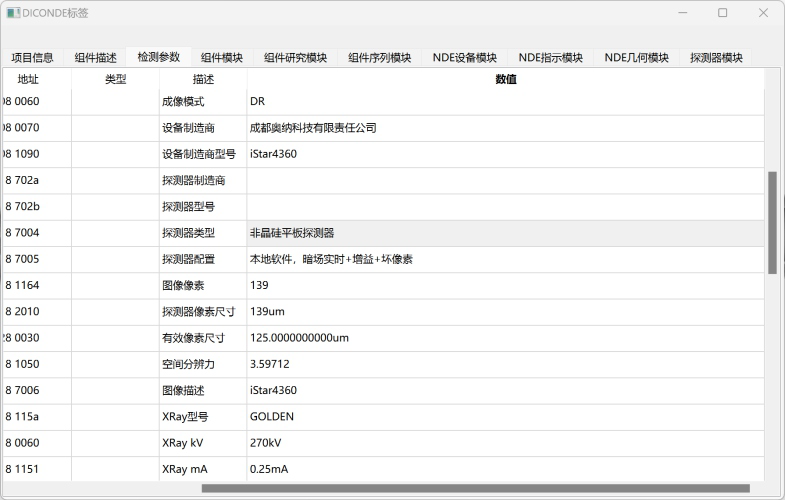Image resolution: width=785 pixels, height=500 pixels.
Task: Click the 地址 column header
Action: pos(28,79)
